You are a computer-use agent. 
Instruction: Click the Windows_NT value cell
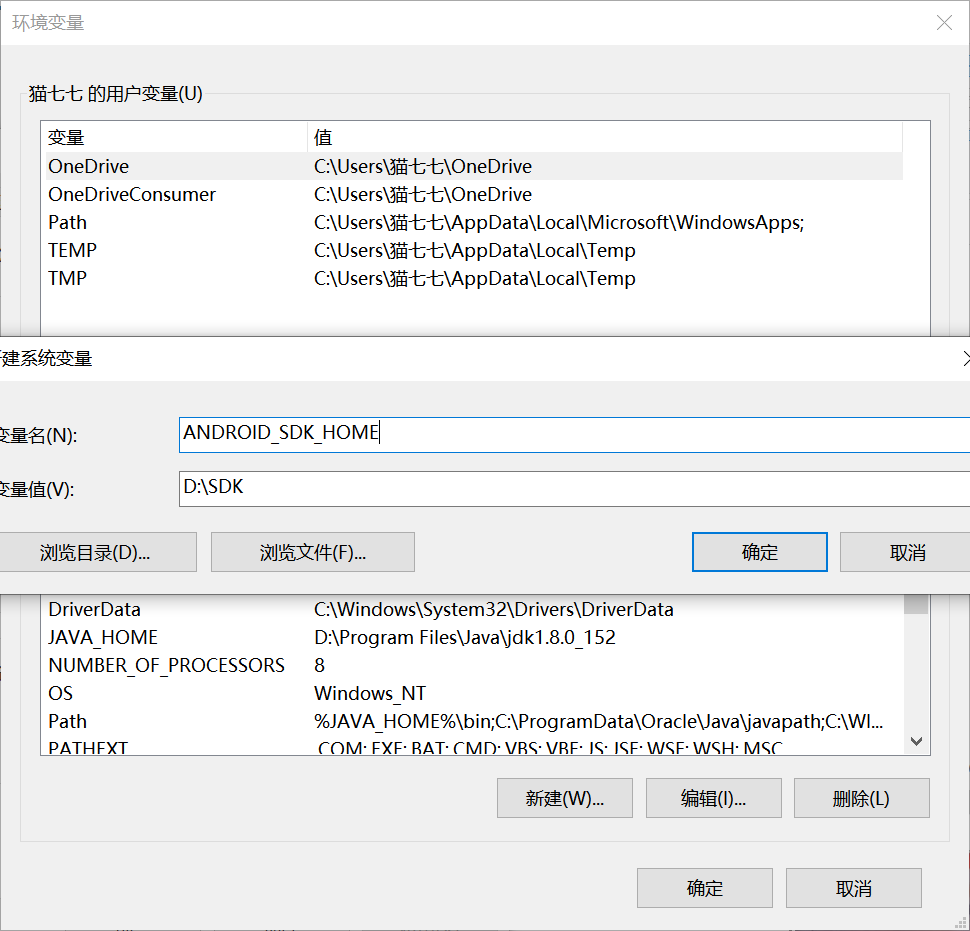[x=370, y=693]
